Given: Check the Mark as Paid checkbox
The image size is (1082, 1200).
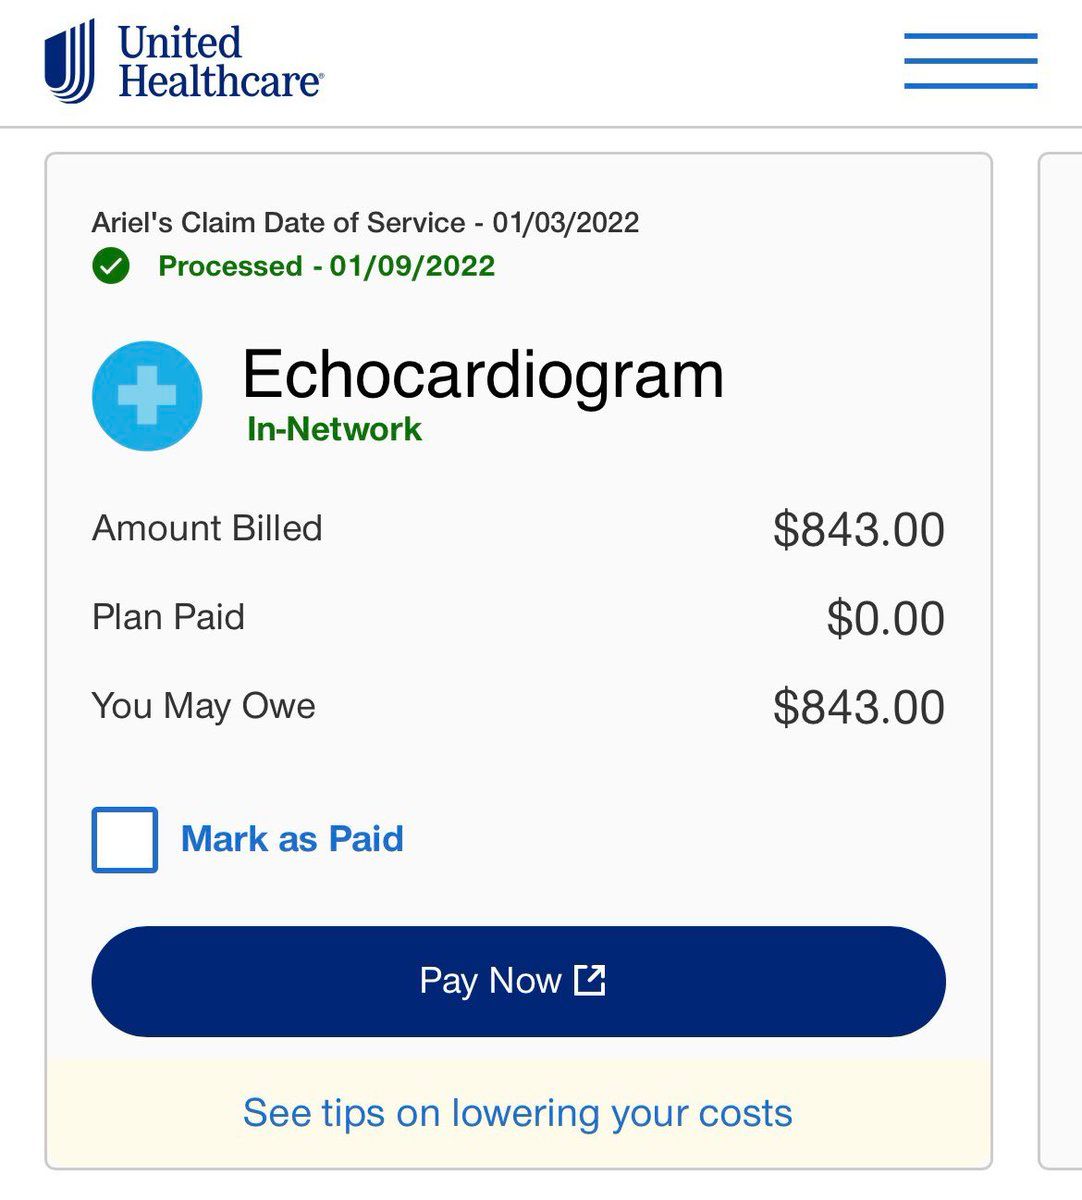Looking at the screenshot, I should click(125, 840).
